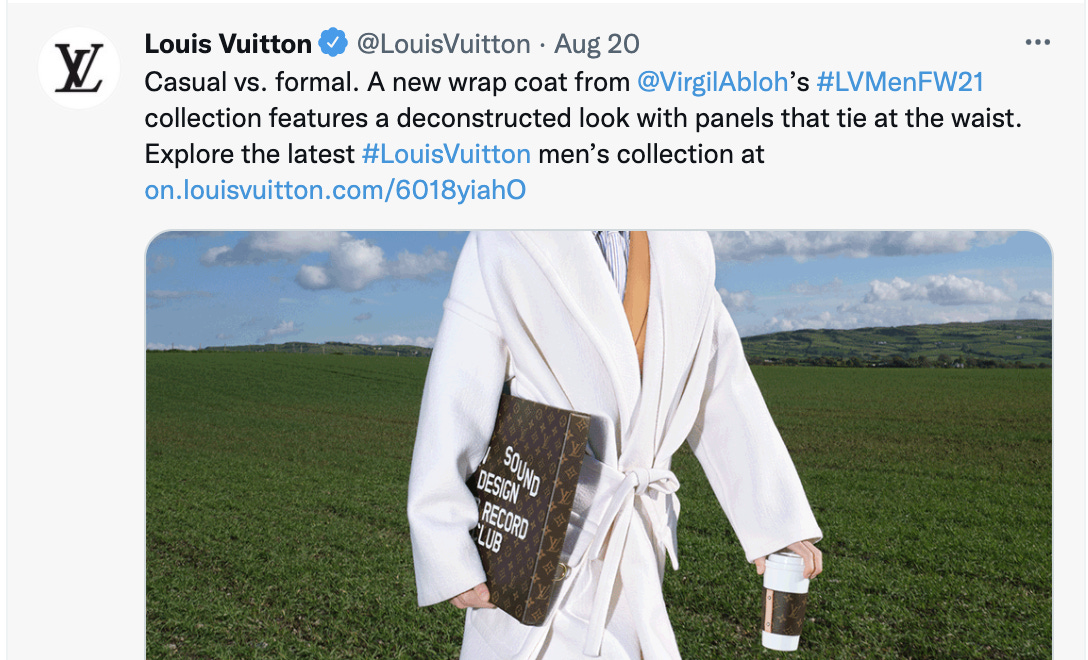Screen dimensions: 1088x660
Task: Follow the #LouisVuitton hashtag
Action: (x=446, y=153)
